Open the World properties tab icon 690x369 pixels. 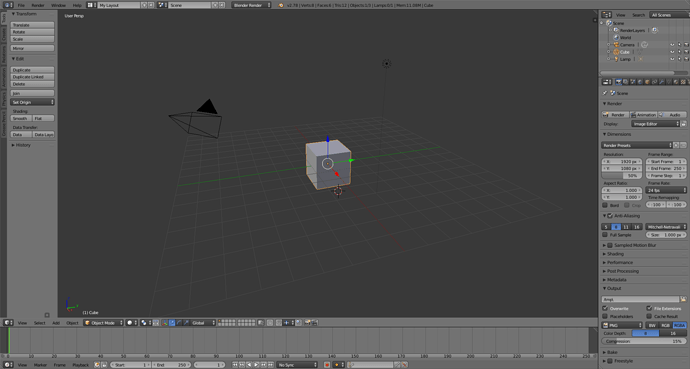[640, 82]
